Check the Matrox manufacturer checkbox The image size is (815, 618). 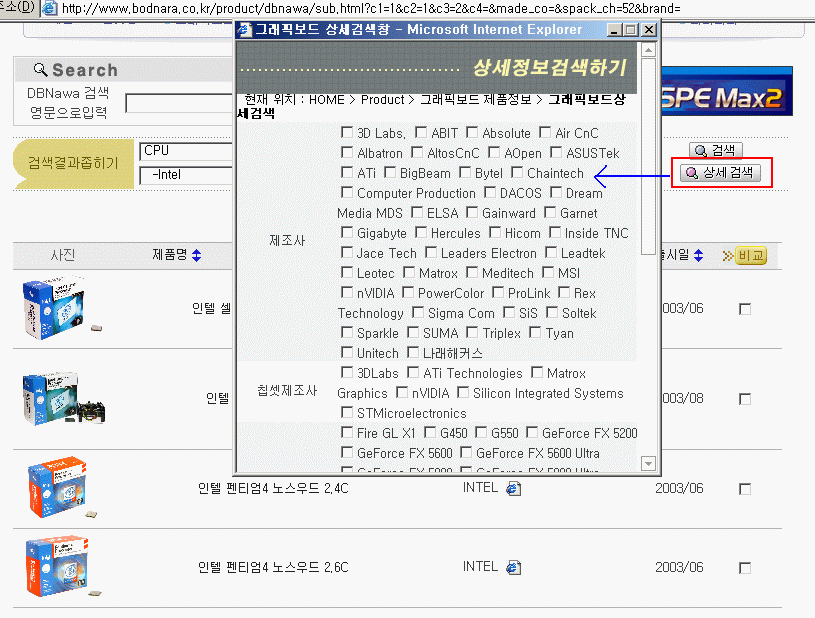[x=409, y=272]
